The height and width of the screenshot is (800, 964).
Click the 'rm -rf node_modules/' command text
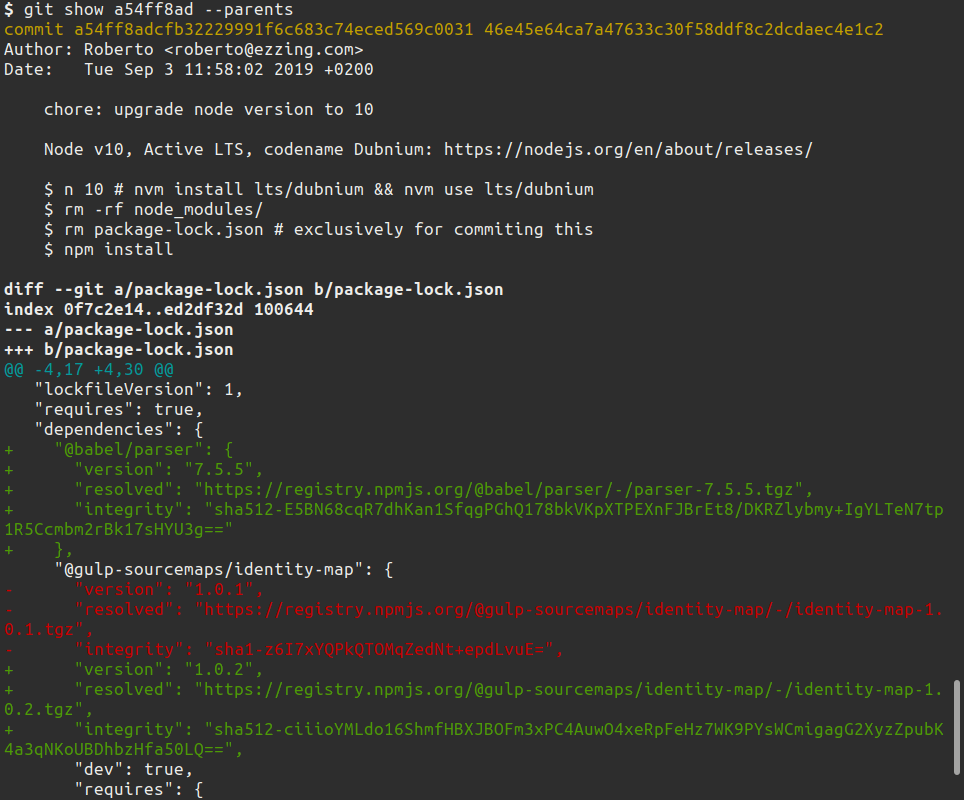pos(153,209)
